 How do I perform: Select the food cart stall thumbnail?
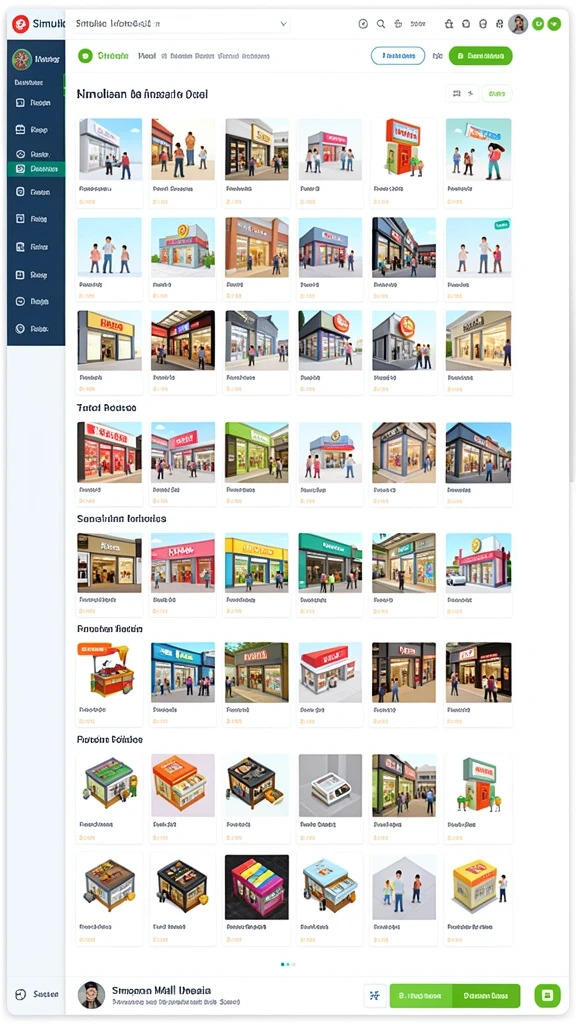(110, 672)
